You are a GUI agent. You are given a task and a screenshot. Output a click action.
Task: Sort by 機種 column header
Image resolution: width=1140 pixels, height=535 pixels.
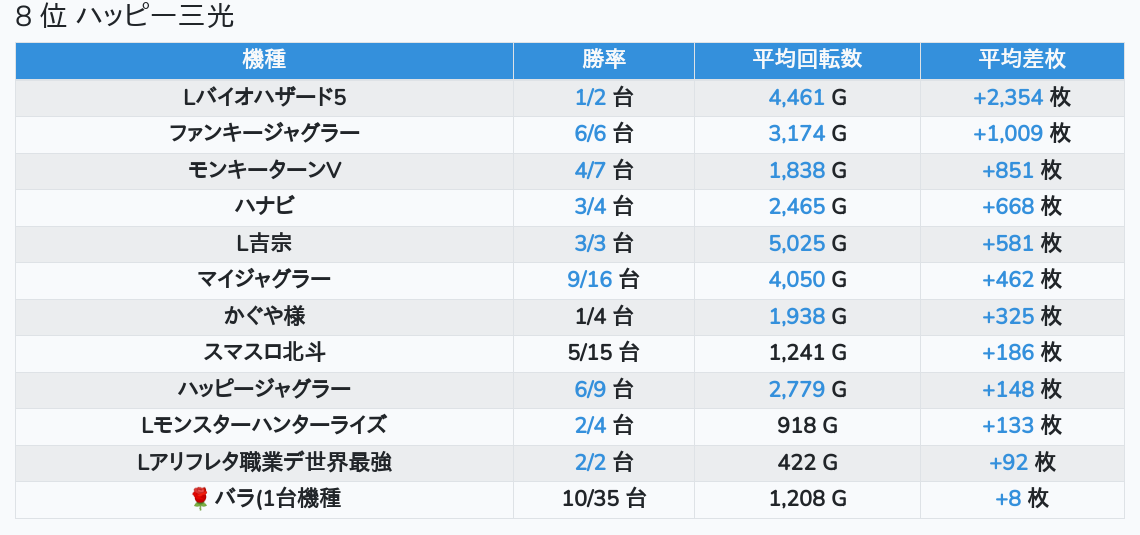point(264,59)
